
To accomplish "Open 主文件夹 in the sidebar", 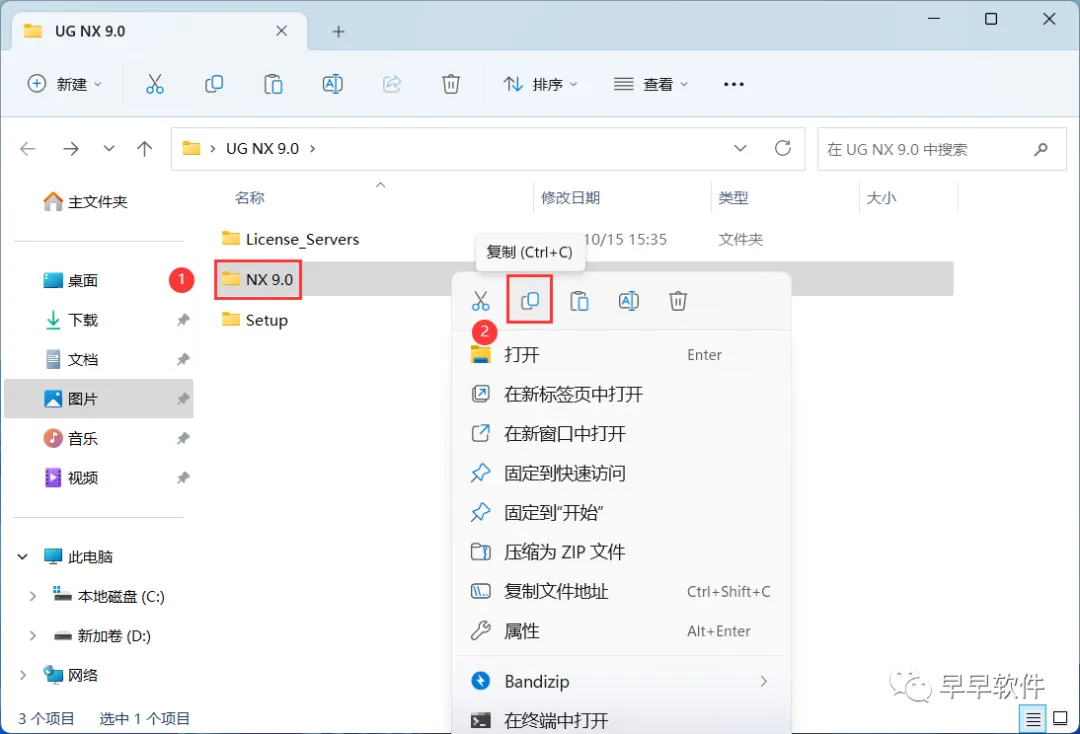I will [x=85, y=202].
